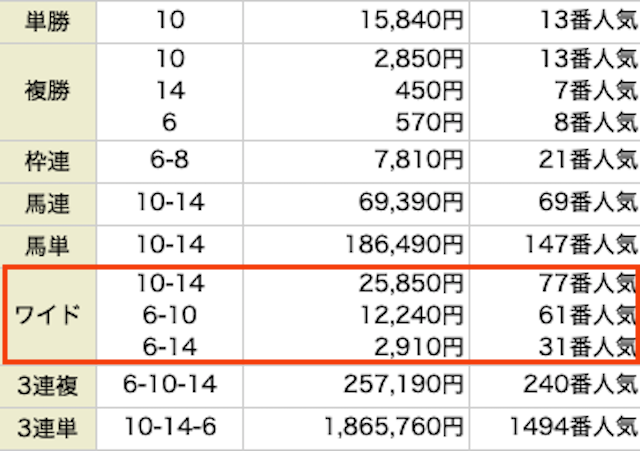Click the 単勝 row label
Viewport: 640px width, 451px height.
[x=47, y=21]
